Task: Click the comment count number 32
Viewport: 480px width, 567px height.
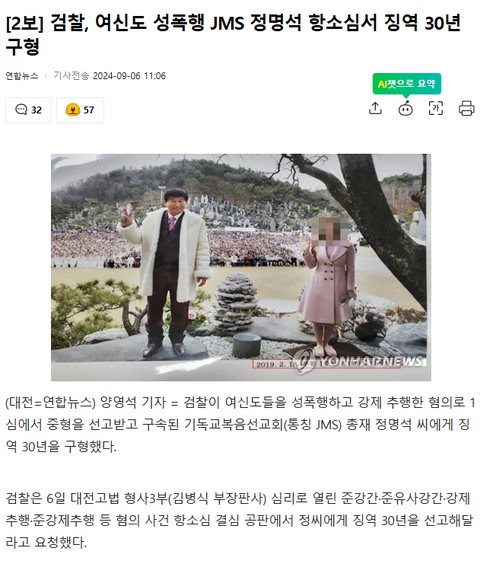Action: click(36, 110)
